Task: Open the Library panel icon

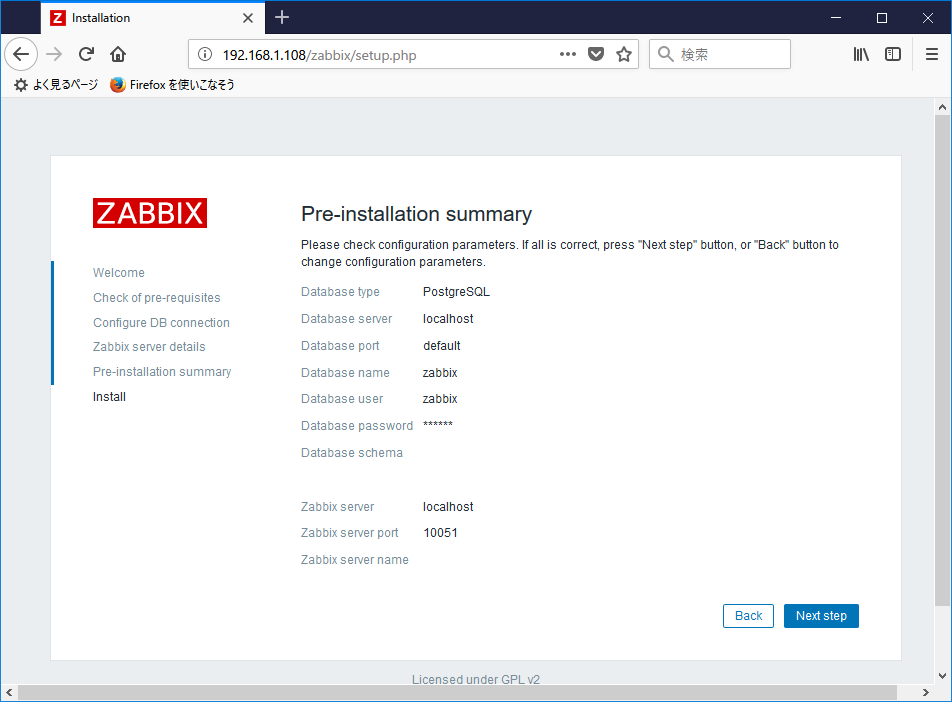Action: pyautogui.click(x=861, y=54)
